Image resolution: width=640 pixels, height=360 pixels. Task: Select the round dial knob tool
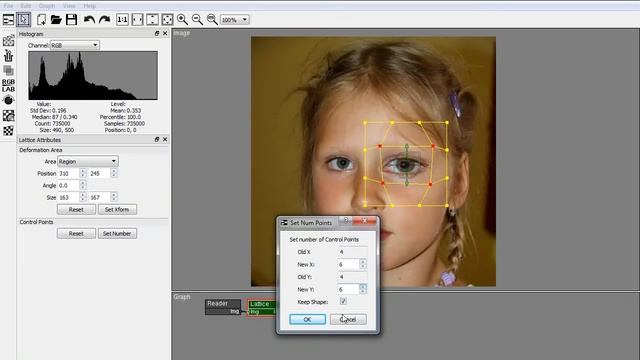pyautogui.click(x=8, y=100)
